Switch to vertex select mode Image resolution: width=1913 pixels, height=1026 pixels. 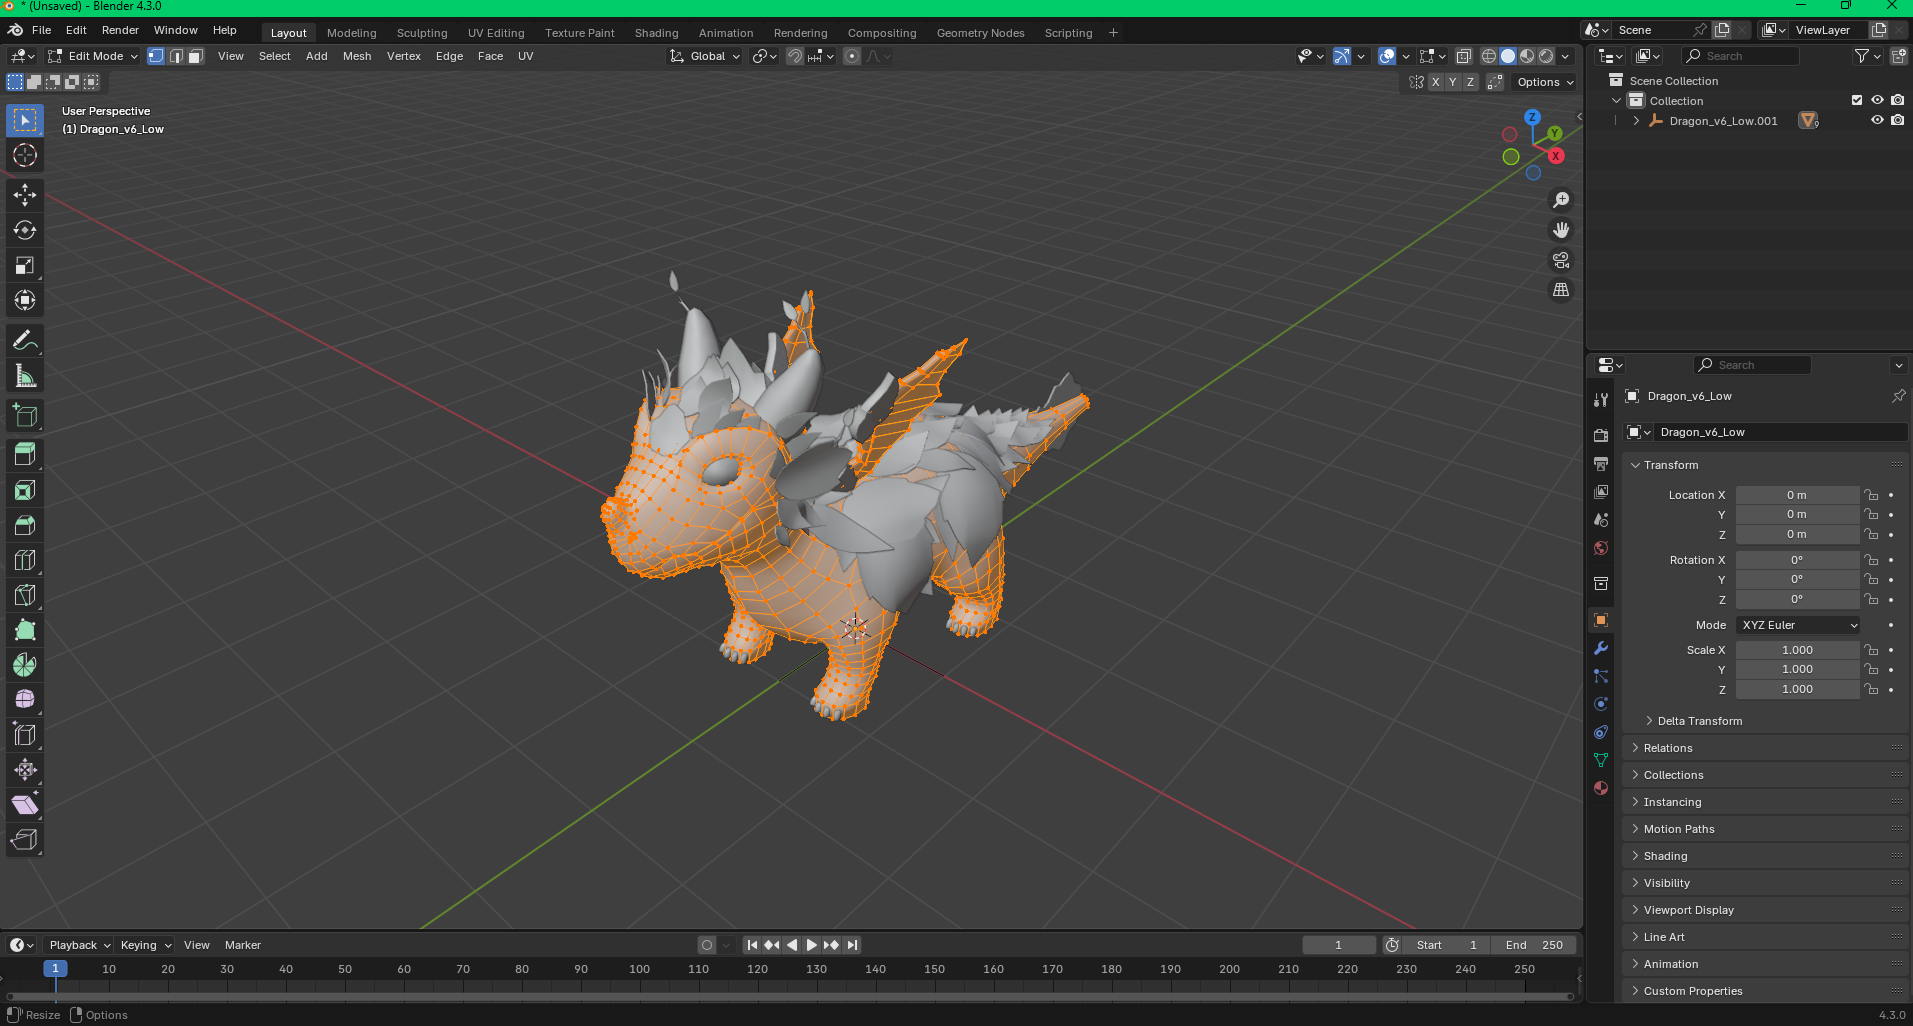pos(156,56)
